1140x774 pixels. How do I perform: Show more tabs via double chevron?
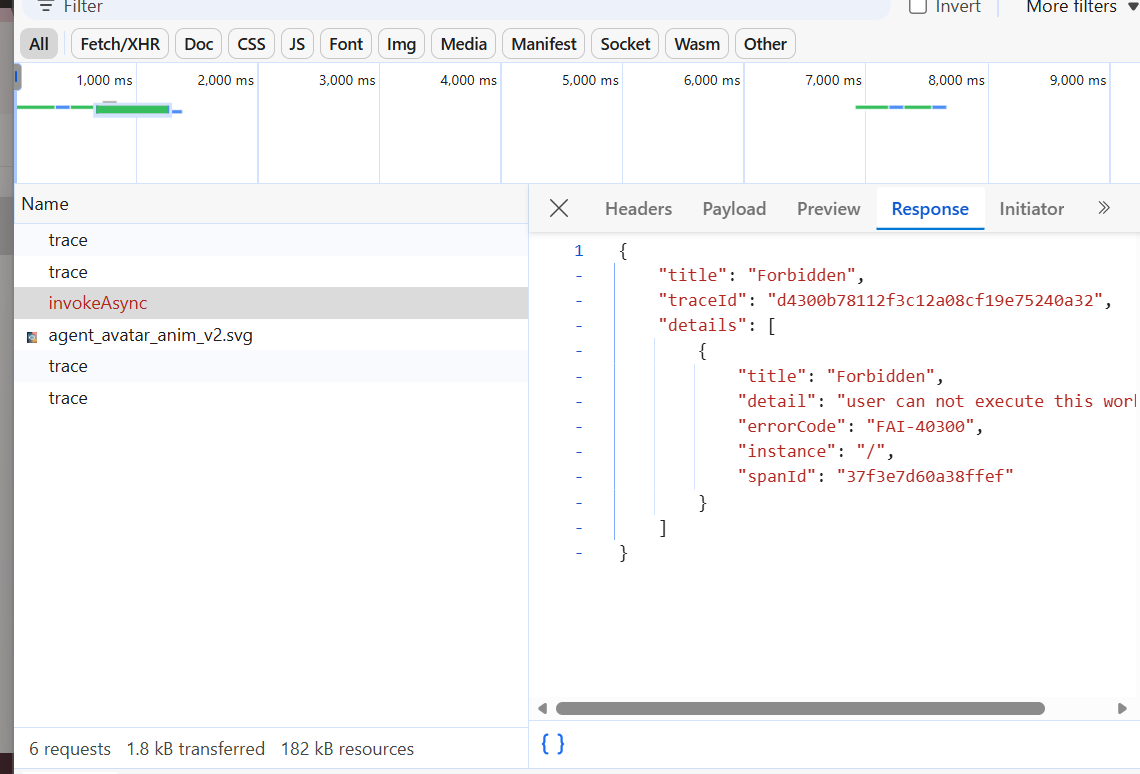1104,208
